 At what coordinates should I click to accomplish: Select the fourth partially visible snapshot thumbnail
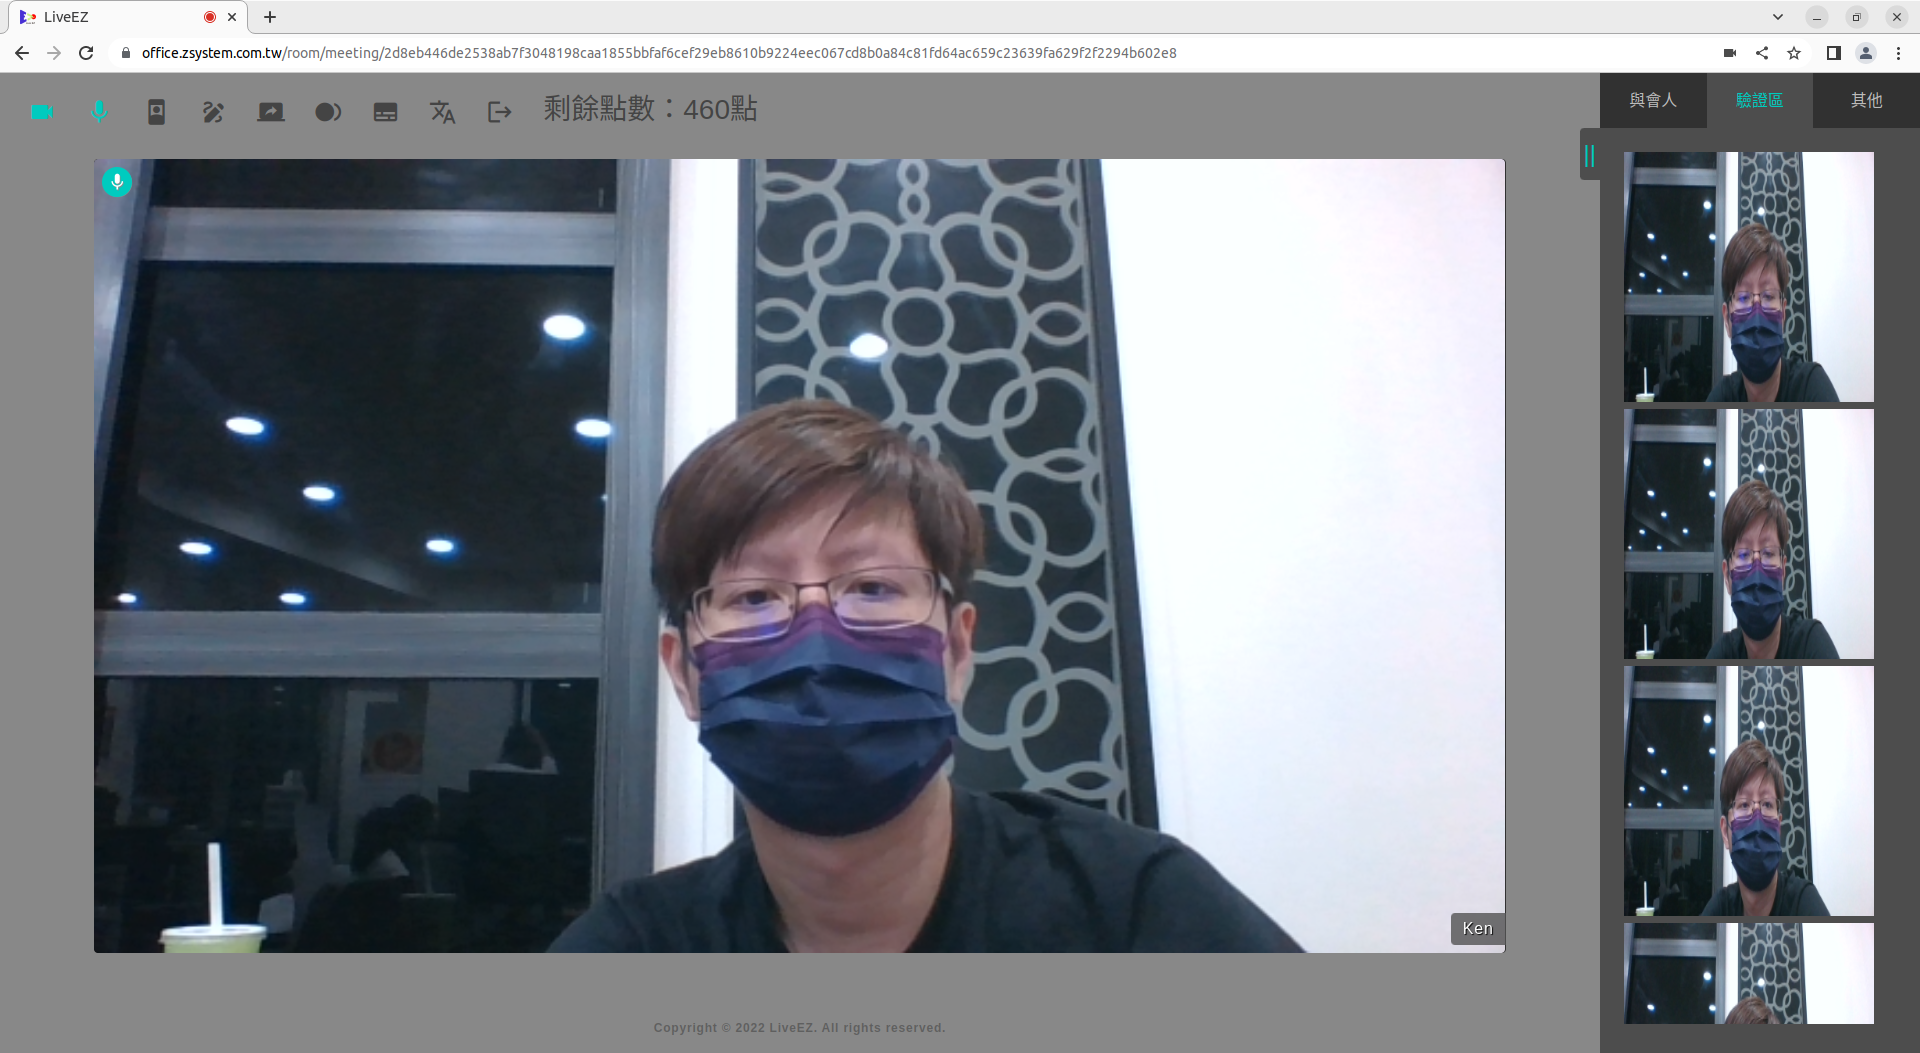click(1749, 973)
